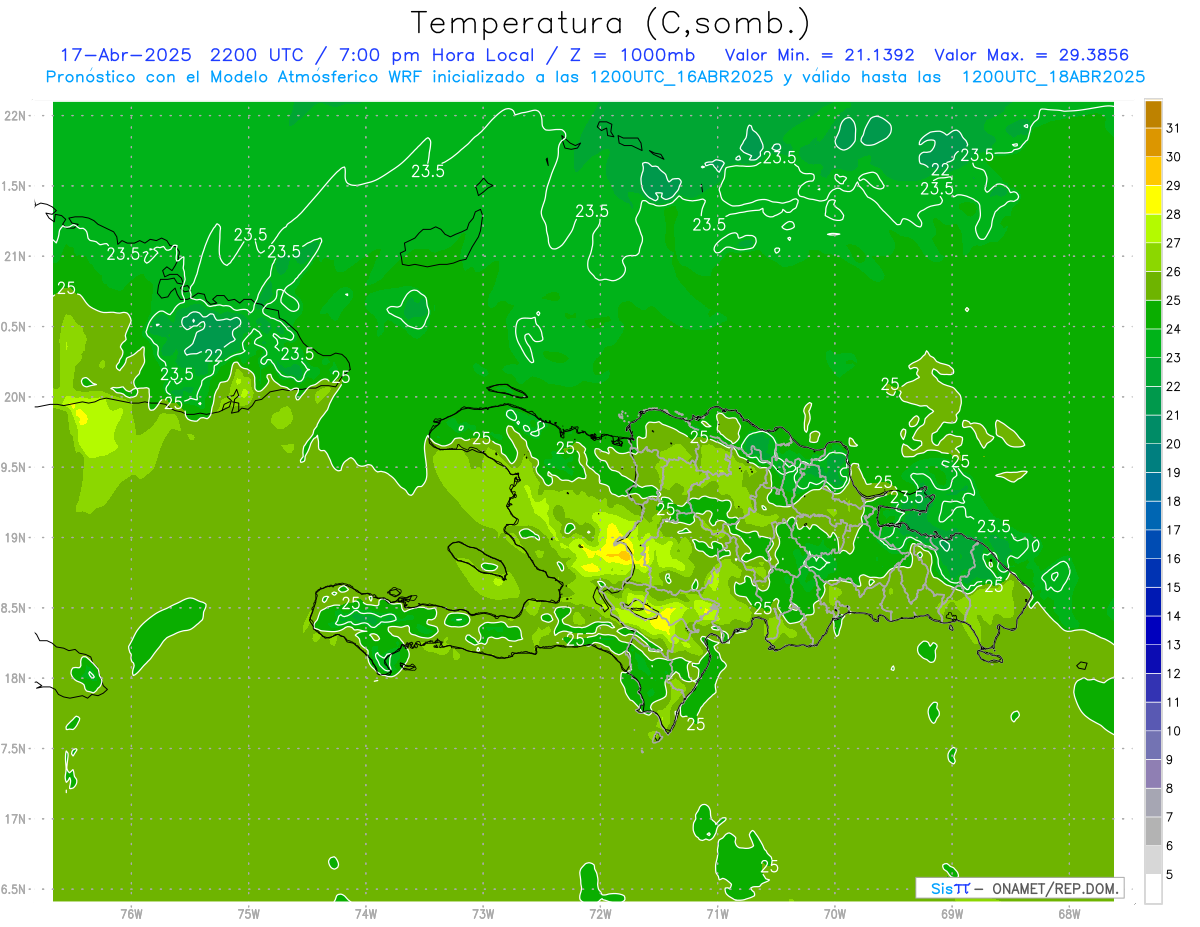1200x927 pixels.
Task: Click the '72W' longitude label
Action: click(x=599, y=913)
